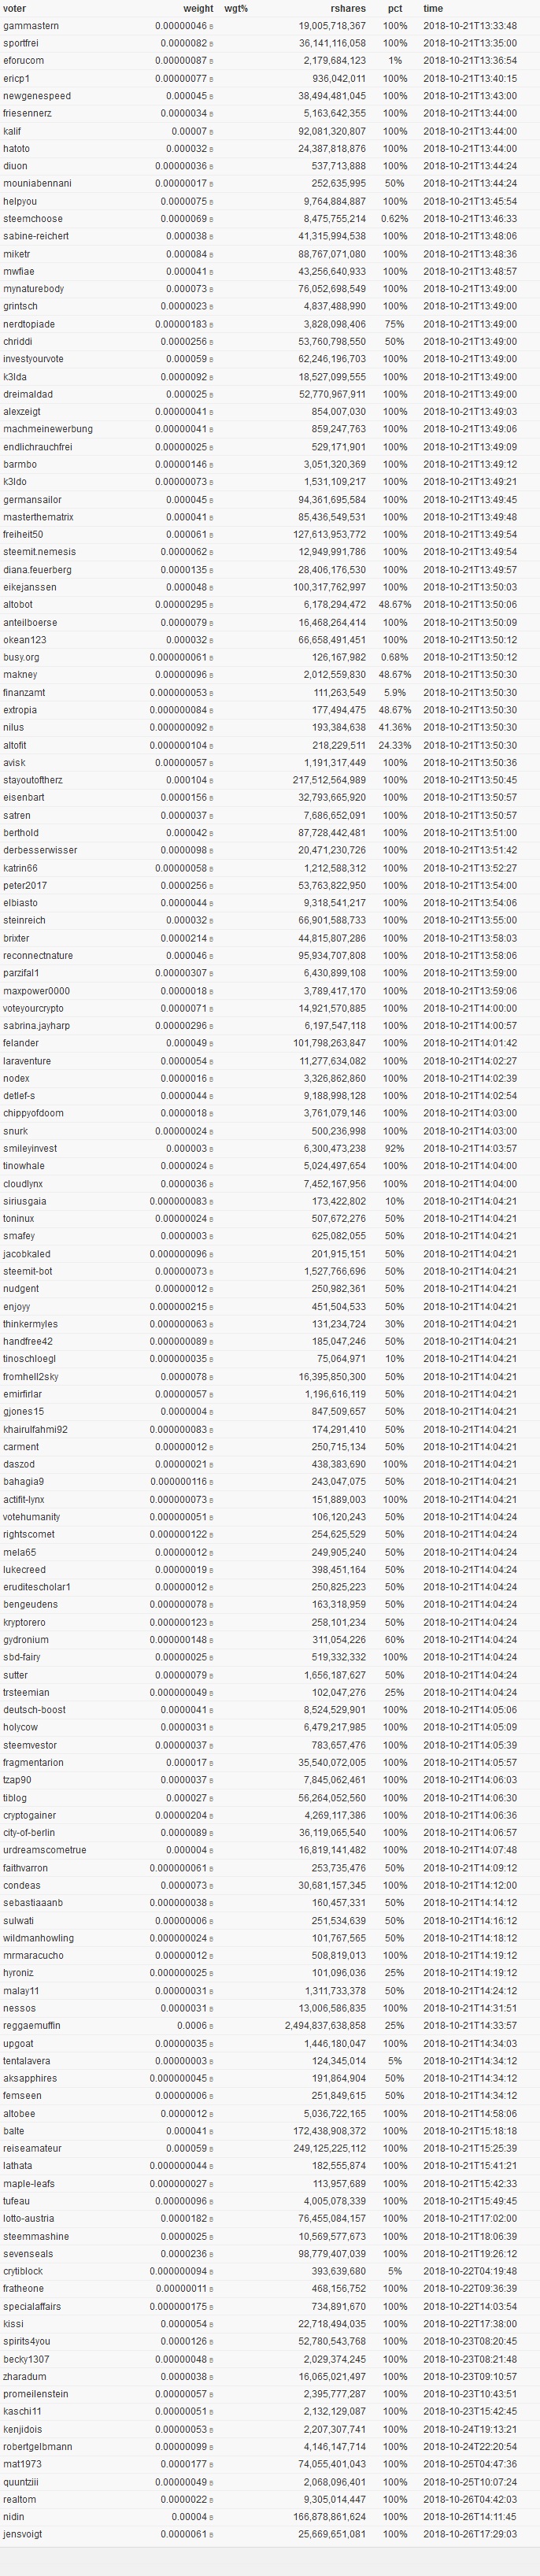This screenshot has width=540, height=2576.
Task: Open voter sportfrei's profile
Action: tap(21, 44)
